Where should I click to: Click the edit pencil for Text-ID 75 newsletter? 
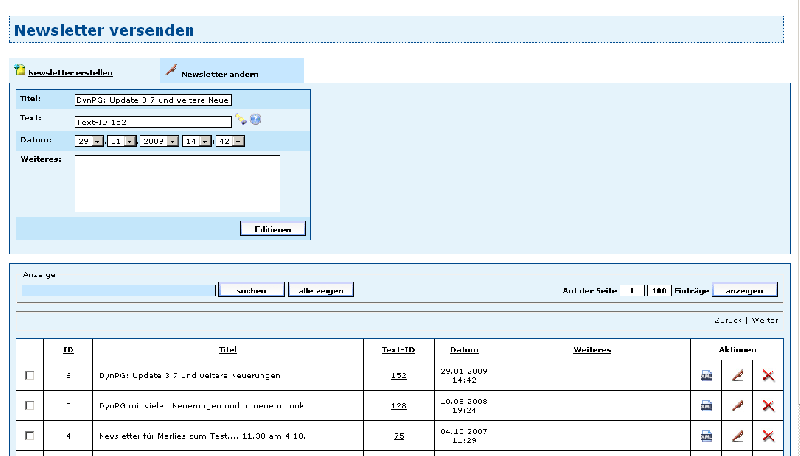pyautogui.click(x=738, y=435)
